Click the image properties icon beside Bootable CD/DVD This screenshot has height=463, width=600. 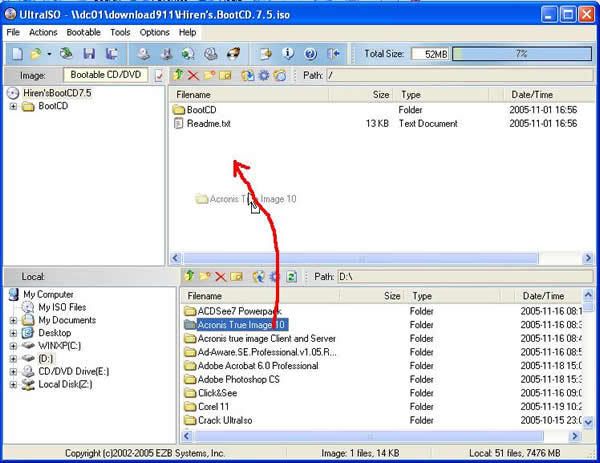159,75
